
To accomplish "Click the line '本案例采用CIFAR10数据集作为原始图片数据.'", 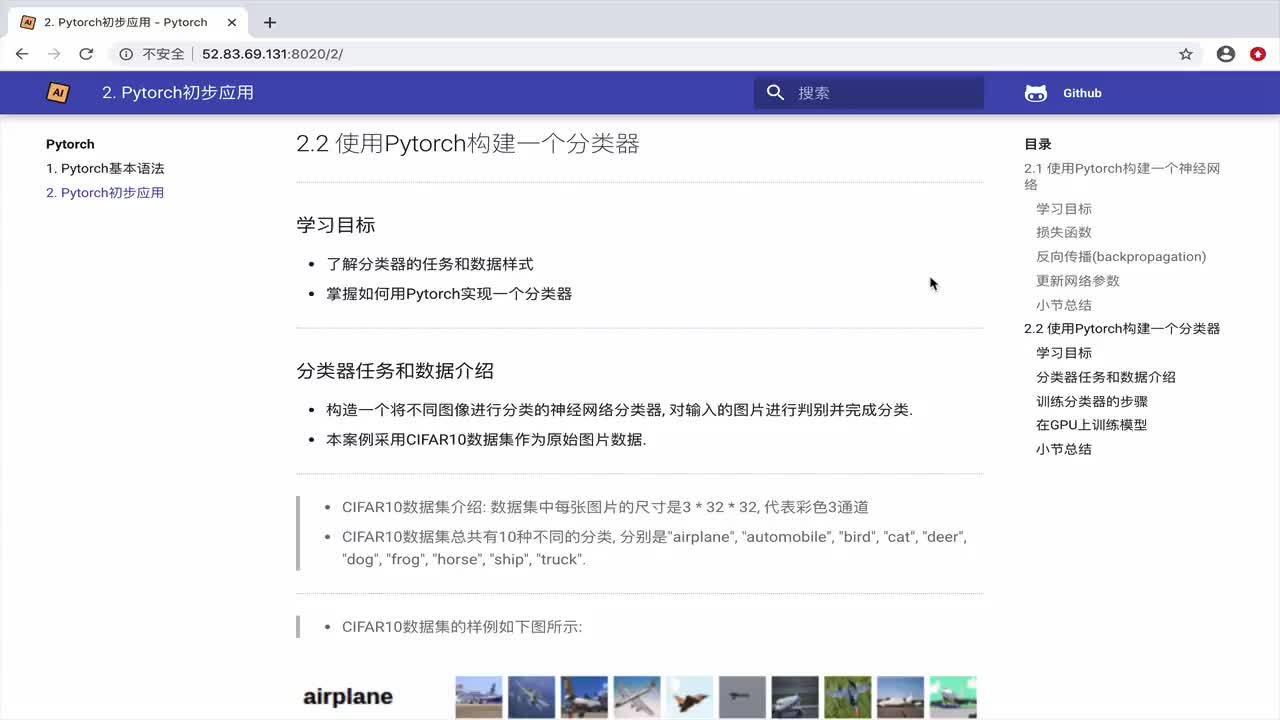I will pos(486,439).
